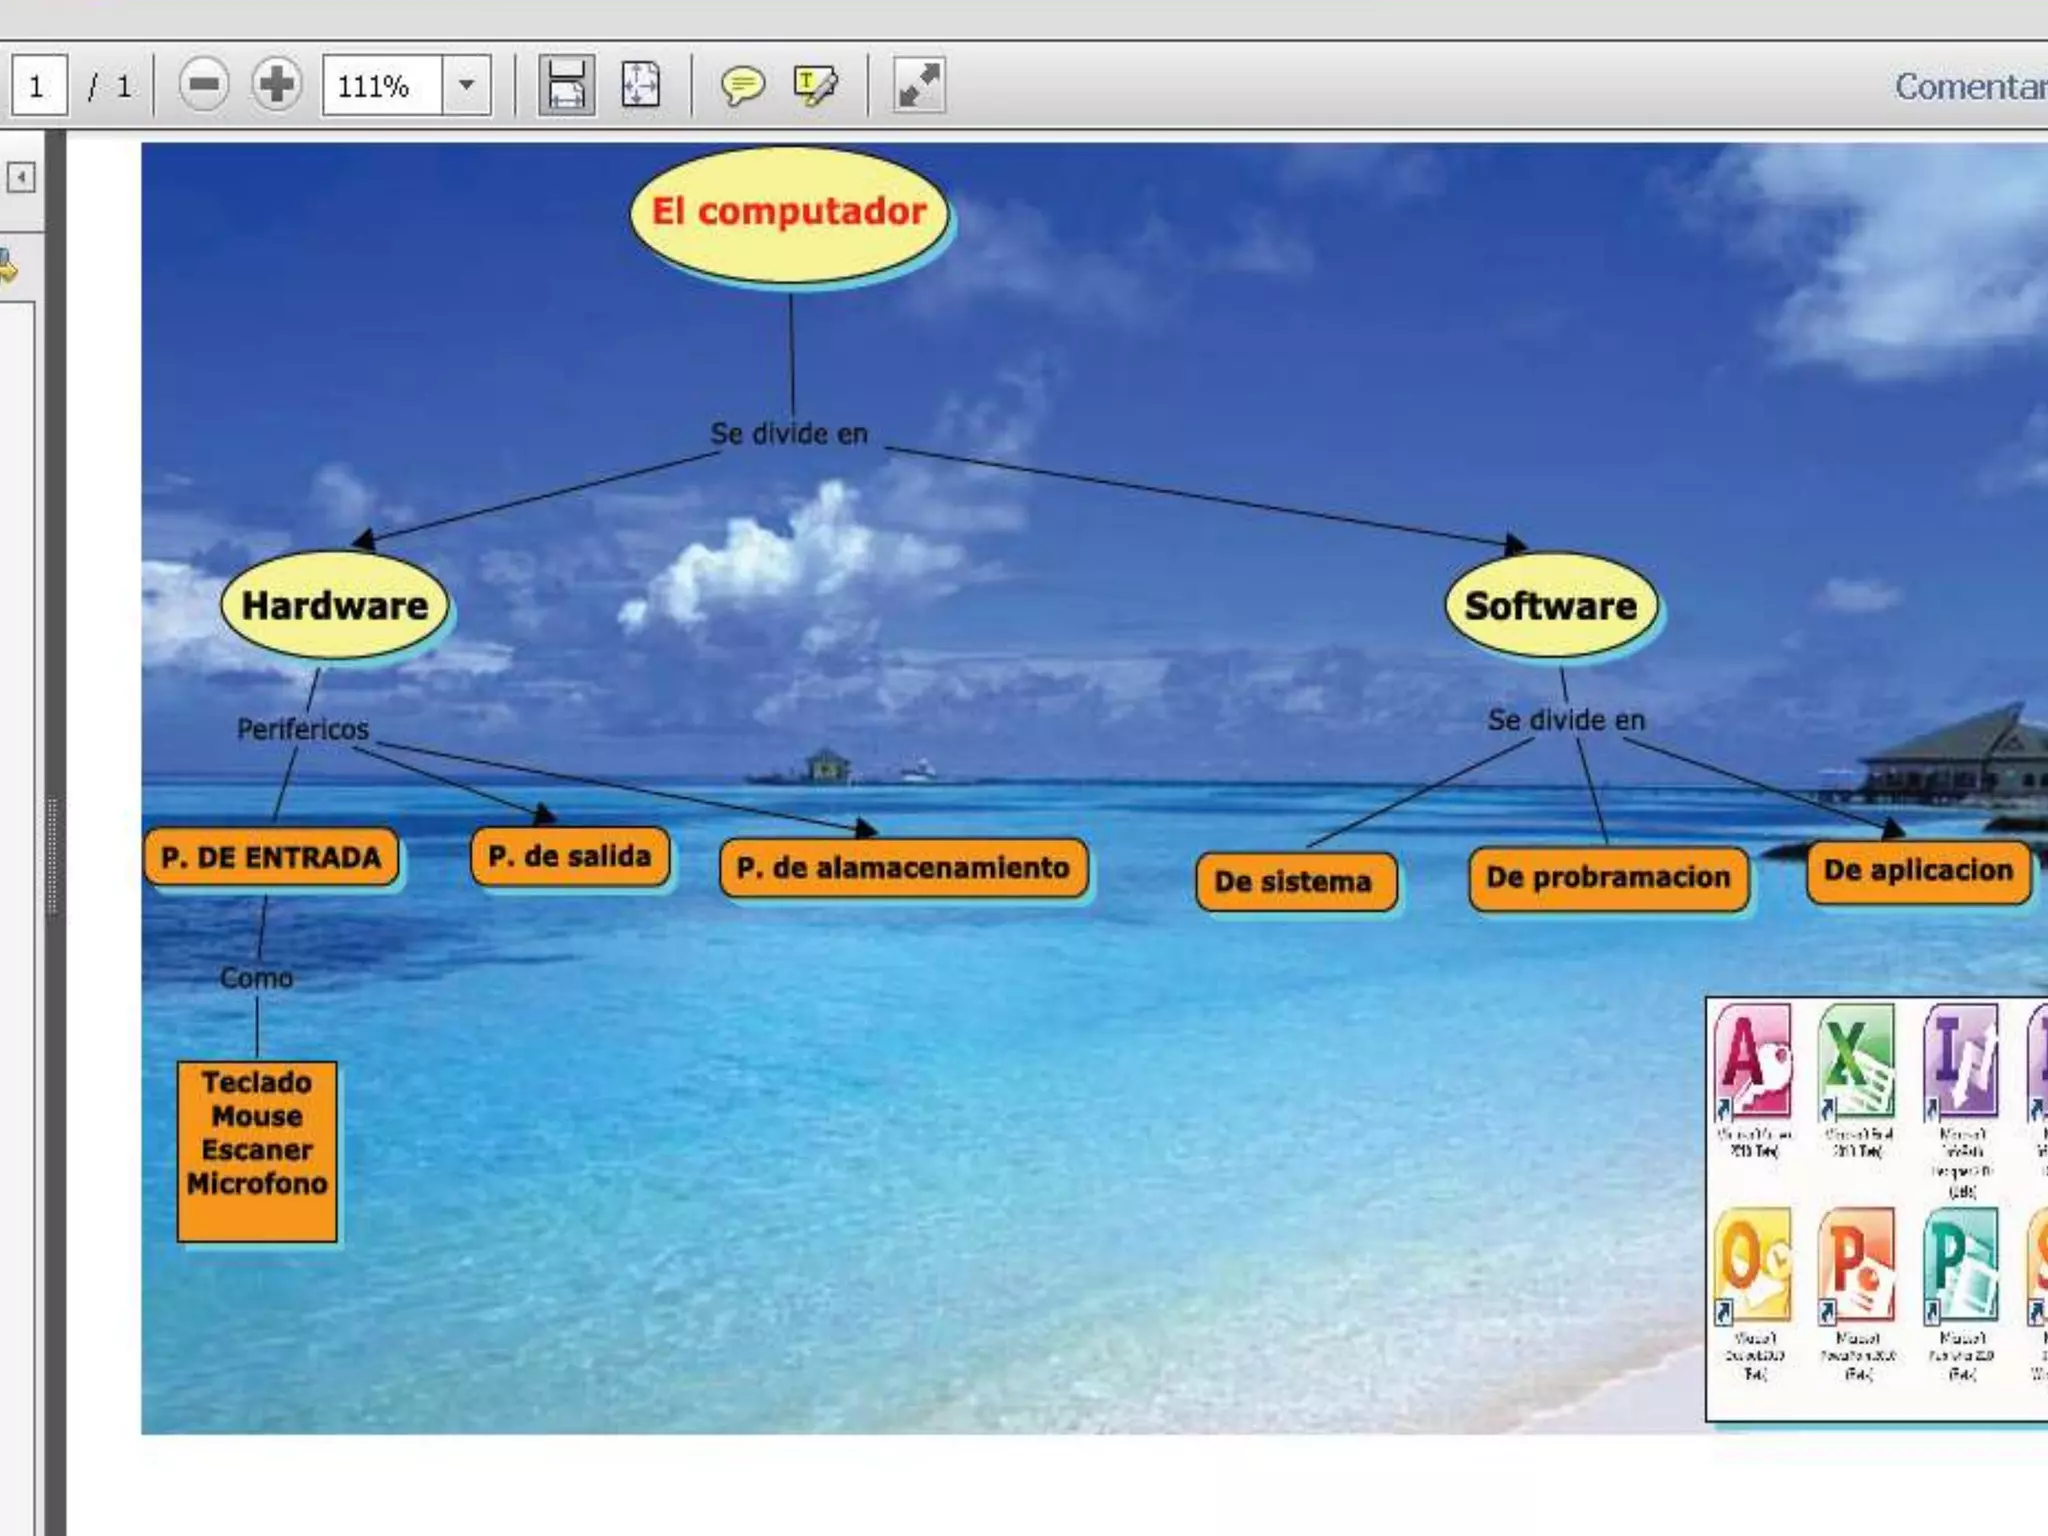Click the page number input box
Screen dimensions: 2048x1536
coord(39,86)
